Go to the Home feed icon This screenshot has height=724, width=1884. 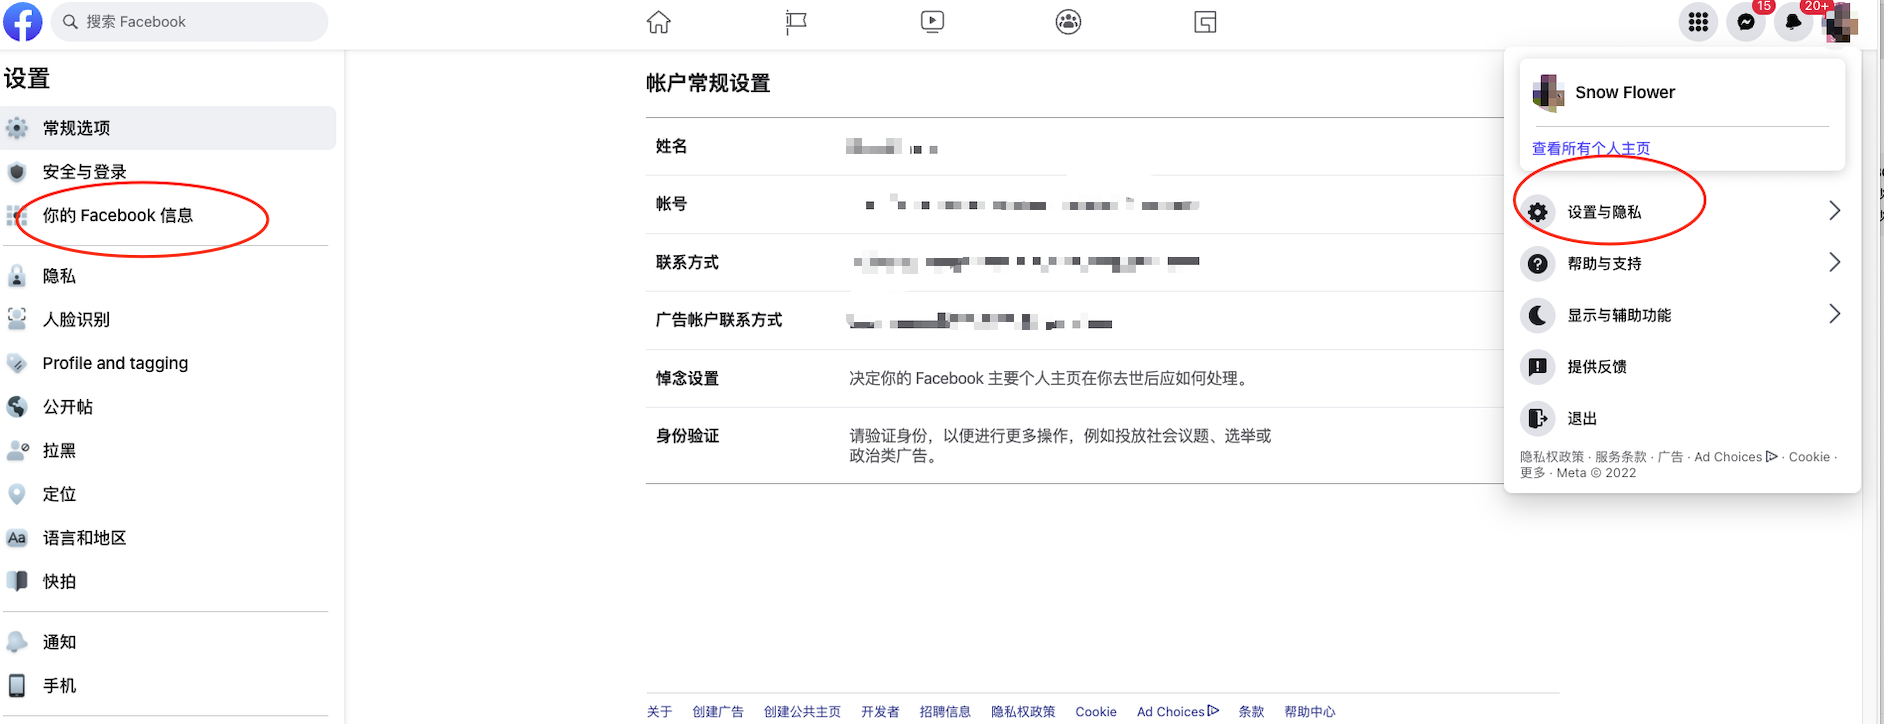tap(658, 22)
